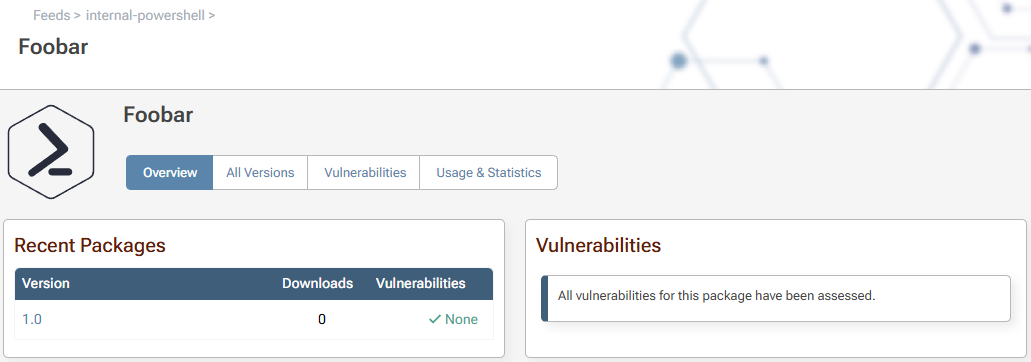Click the green checkmark beside None

coord(435,319)
